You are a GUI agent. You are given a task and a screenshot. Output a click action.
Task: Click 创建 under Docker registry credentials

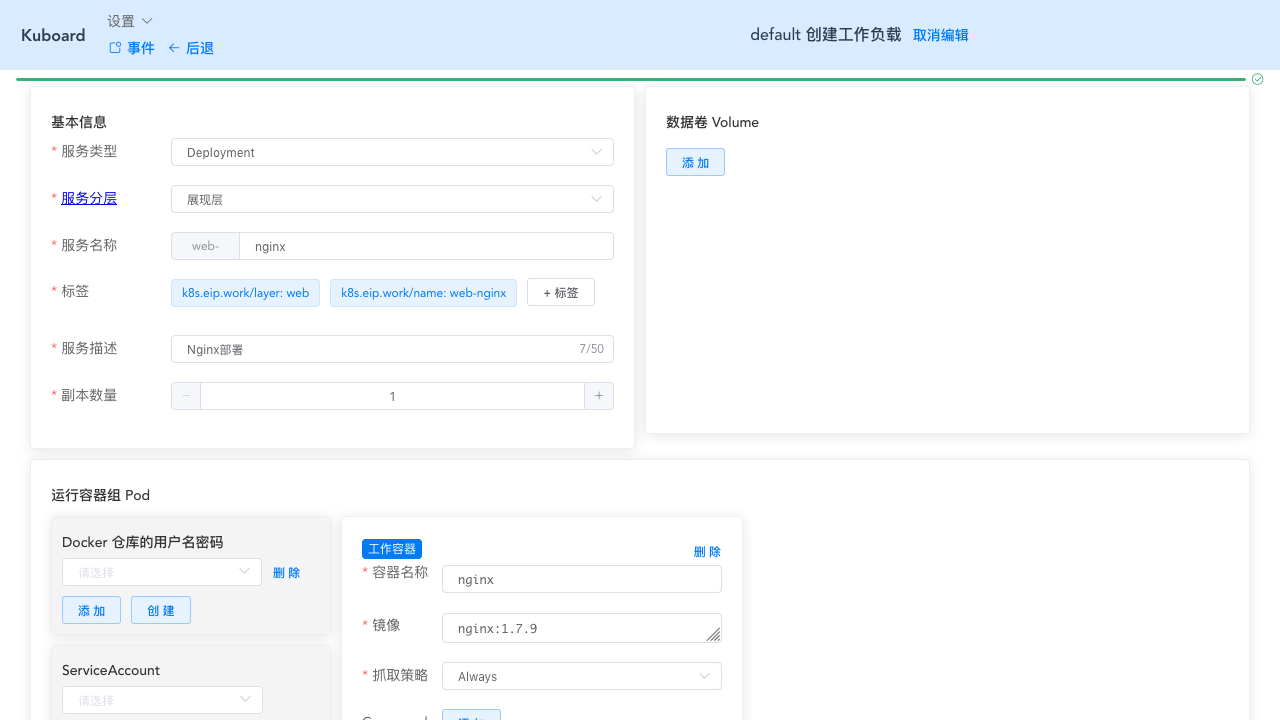tap(161, 610)
